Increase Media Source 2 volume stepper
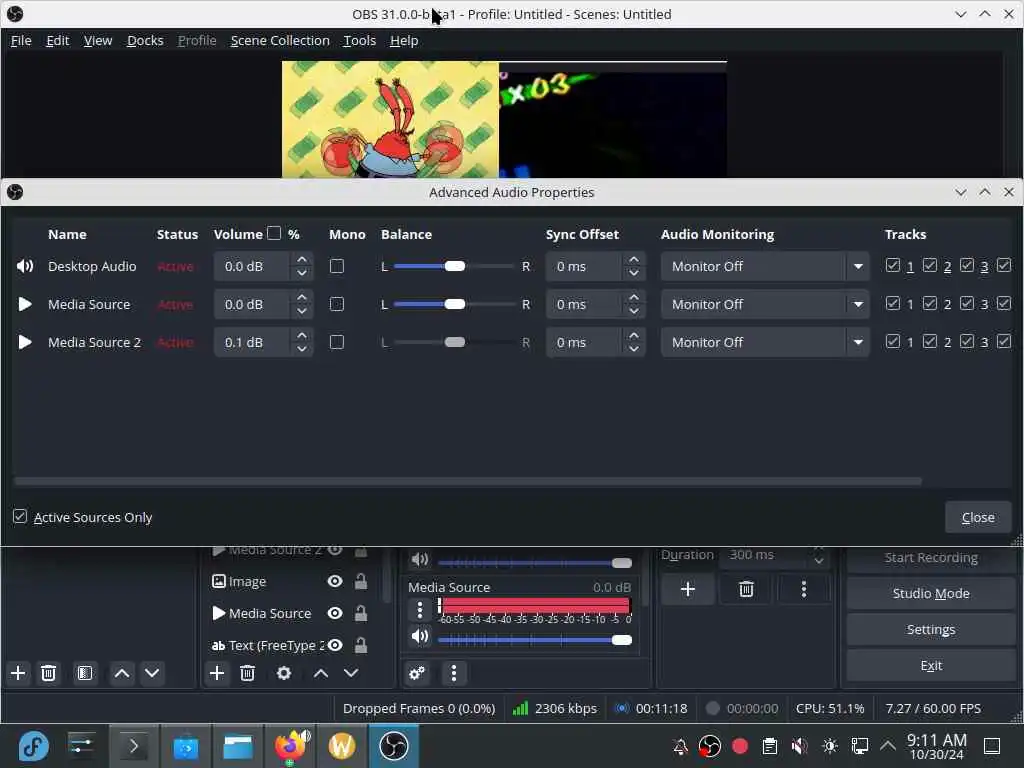The height and width of the screenshot is (768, 1024). click(x=302, y=336)
